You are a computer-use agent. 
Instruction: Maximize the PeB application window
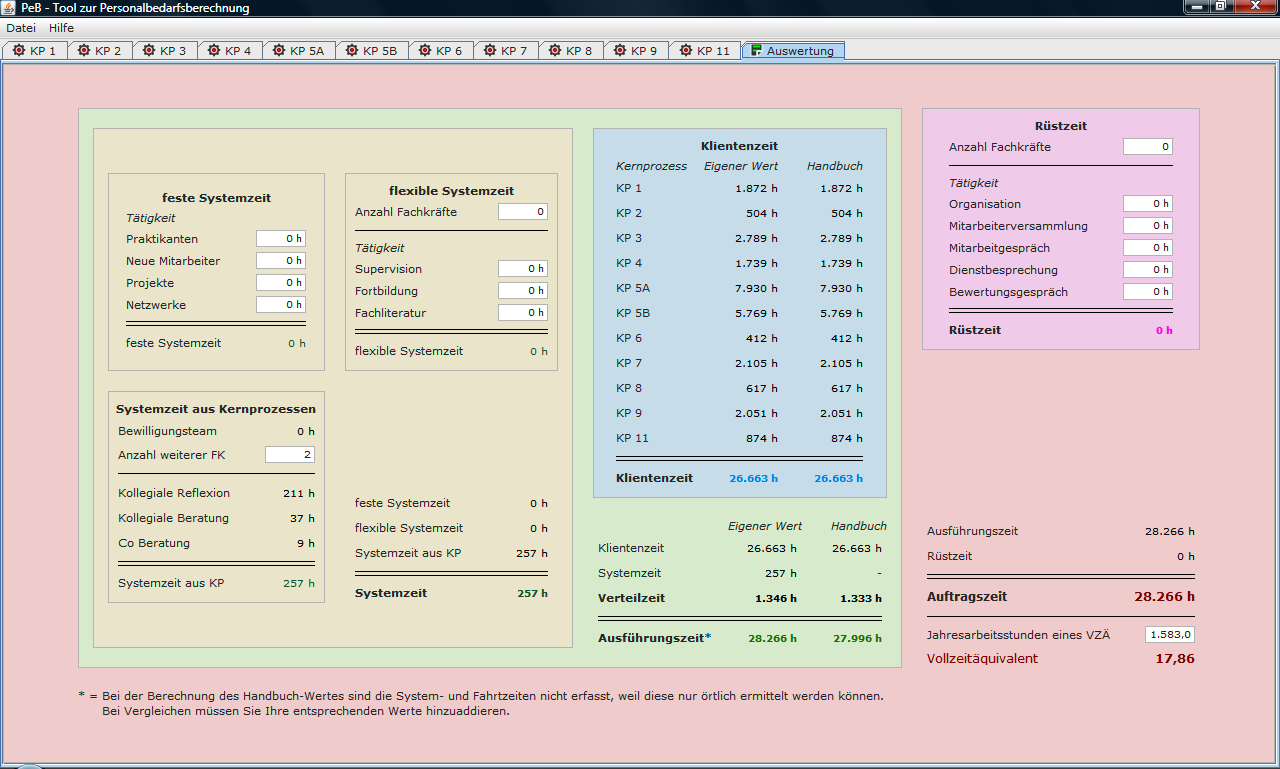(x=1220, y=7)
